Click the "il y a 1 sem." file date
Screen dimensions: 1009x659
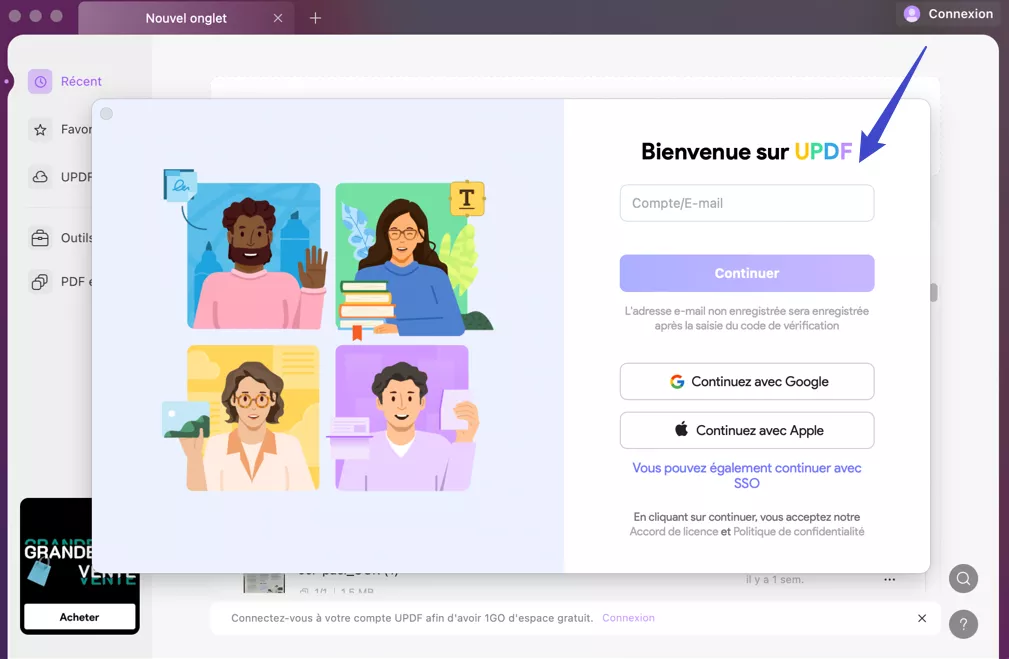[775, 579]
